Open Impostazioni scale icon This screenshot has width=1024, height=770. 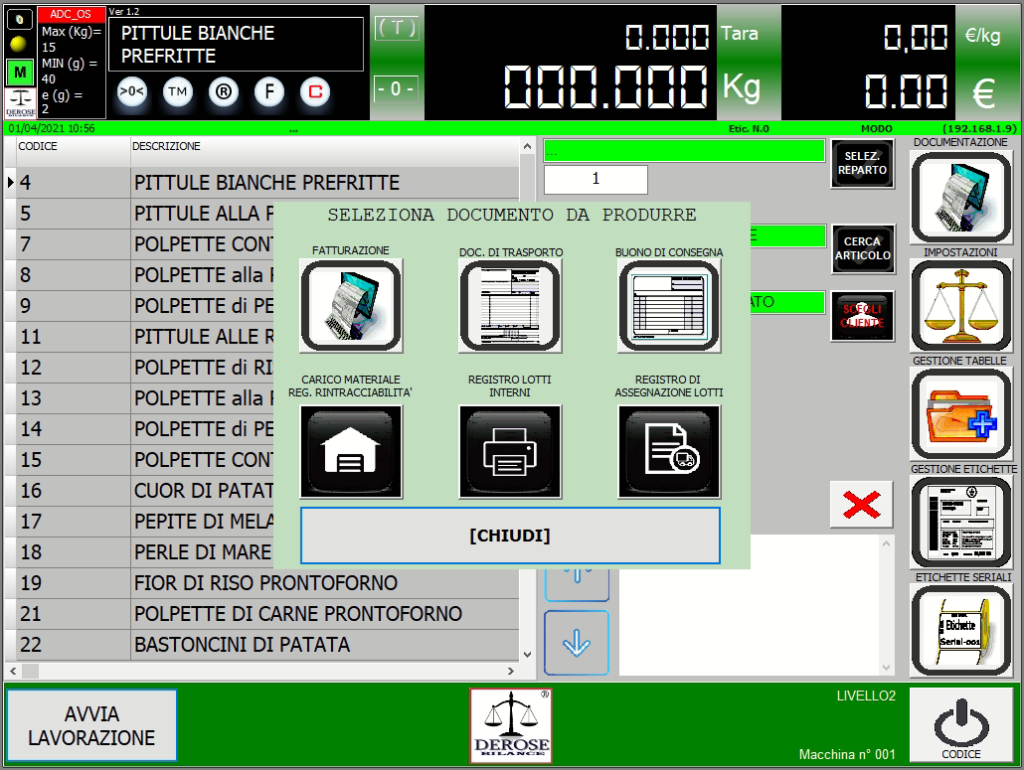[960, 305]
